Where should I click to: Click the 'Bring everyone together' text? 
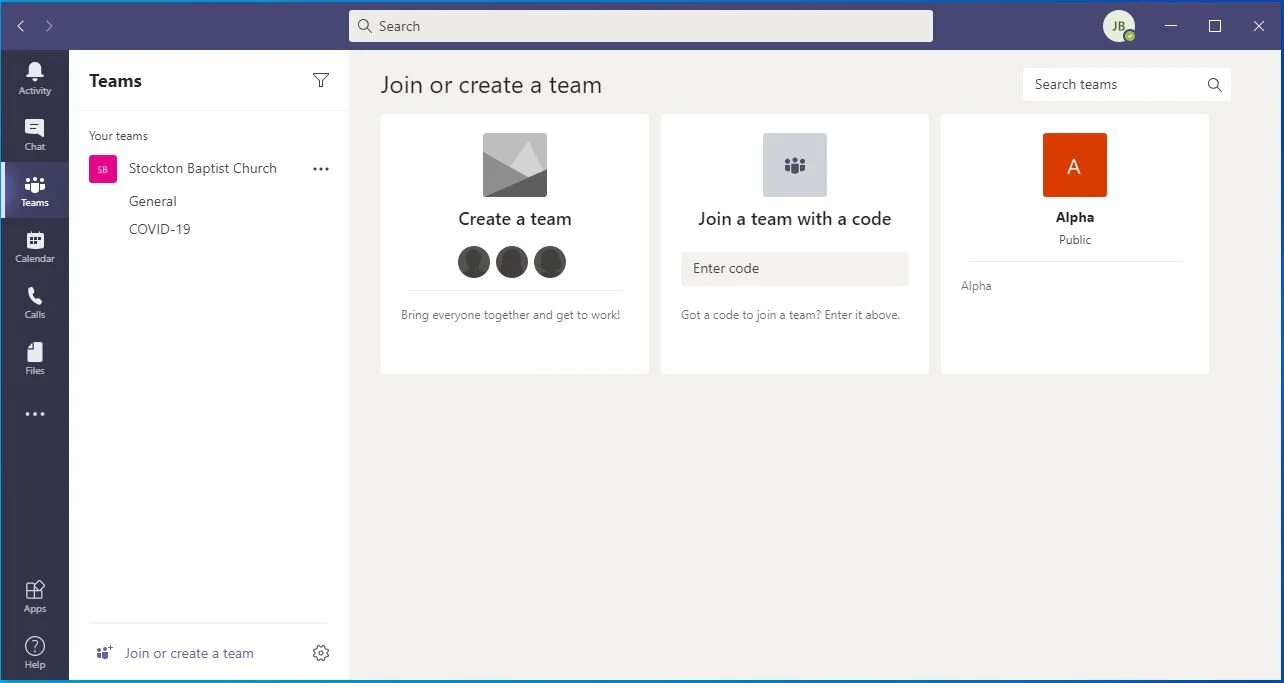(x=511, y=315)
